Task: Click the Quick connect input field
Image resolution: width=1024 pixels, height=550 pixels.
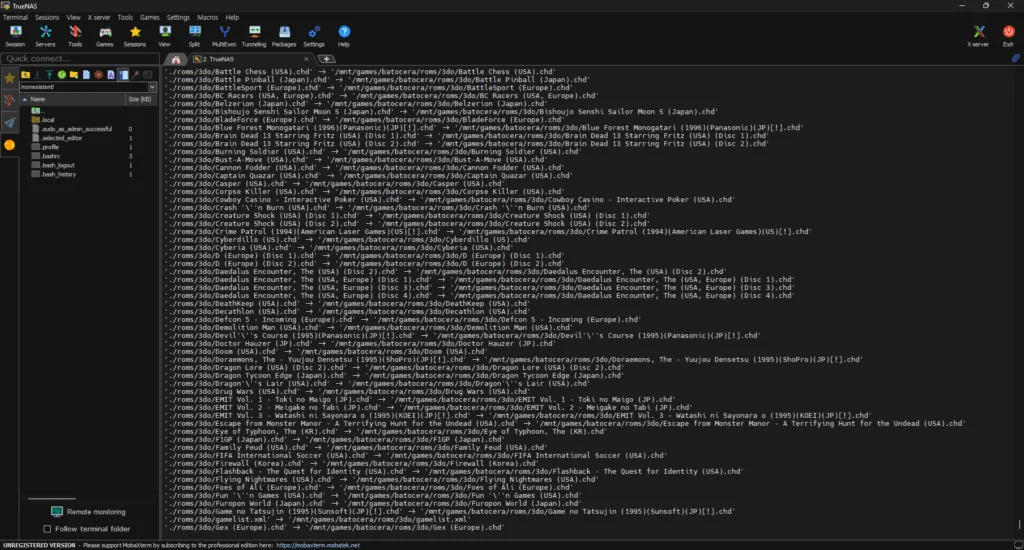Action: tap(80, 58)
